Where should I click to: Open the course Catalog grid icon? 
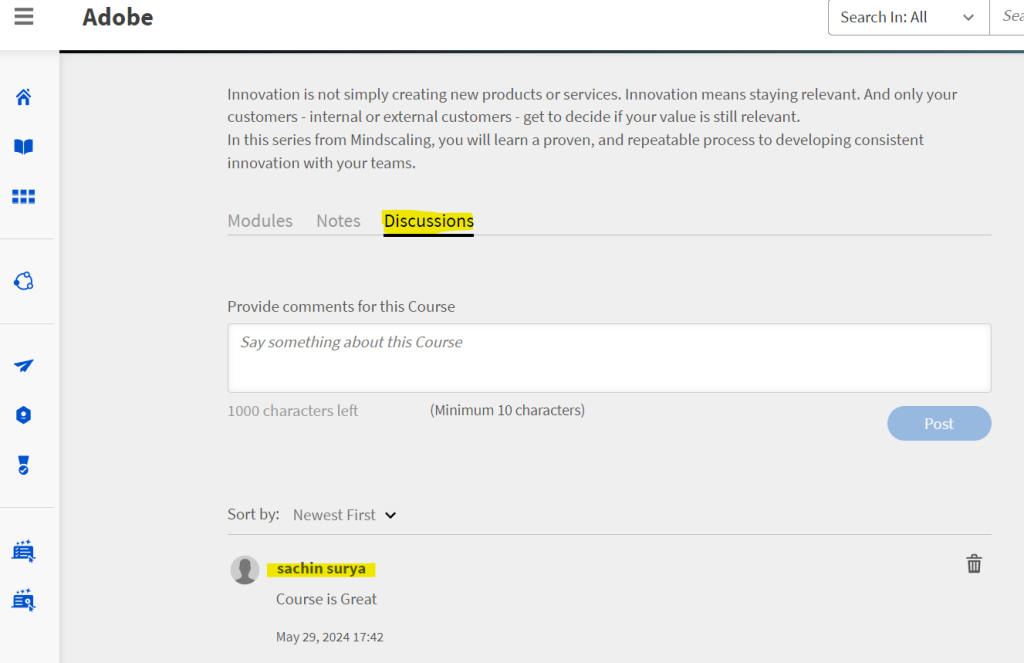coord(22,196)
